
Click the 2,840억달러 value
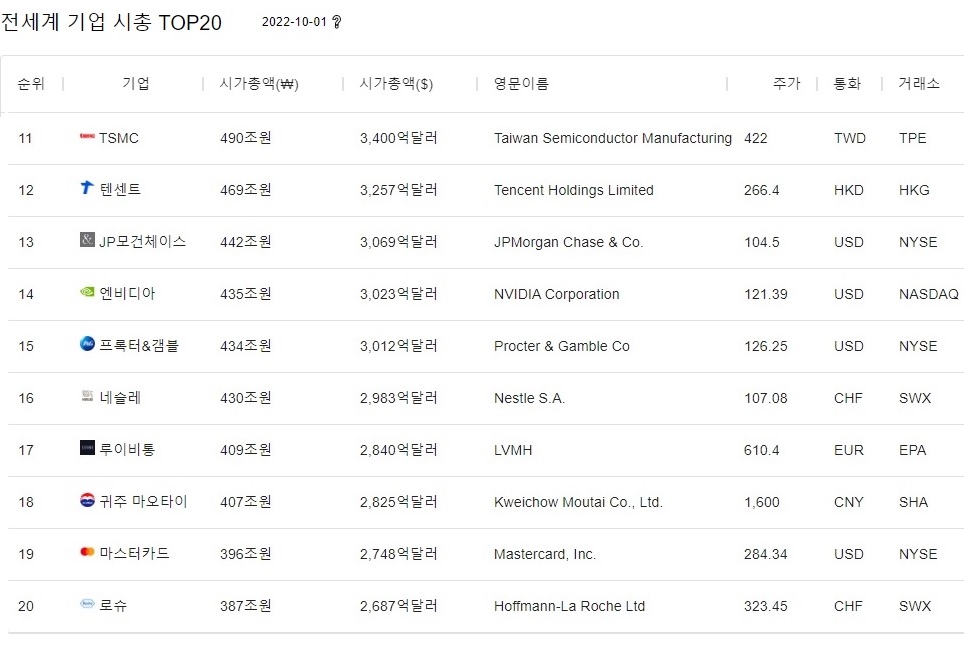click(x=399, y=450)
